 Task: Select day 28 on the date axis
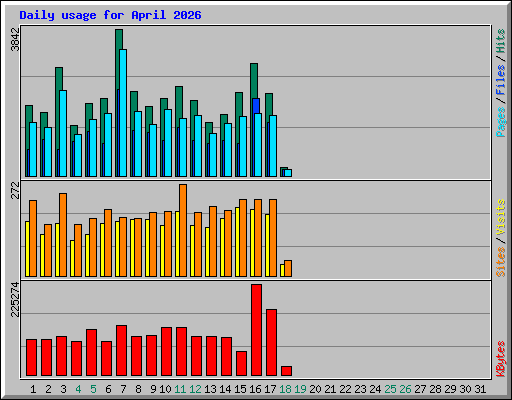435,389
